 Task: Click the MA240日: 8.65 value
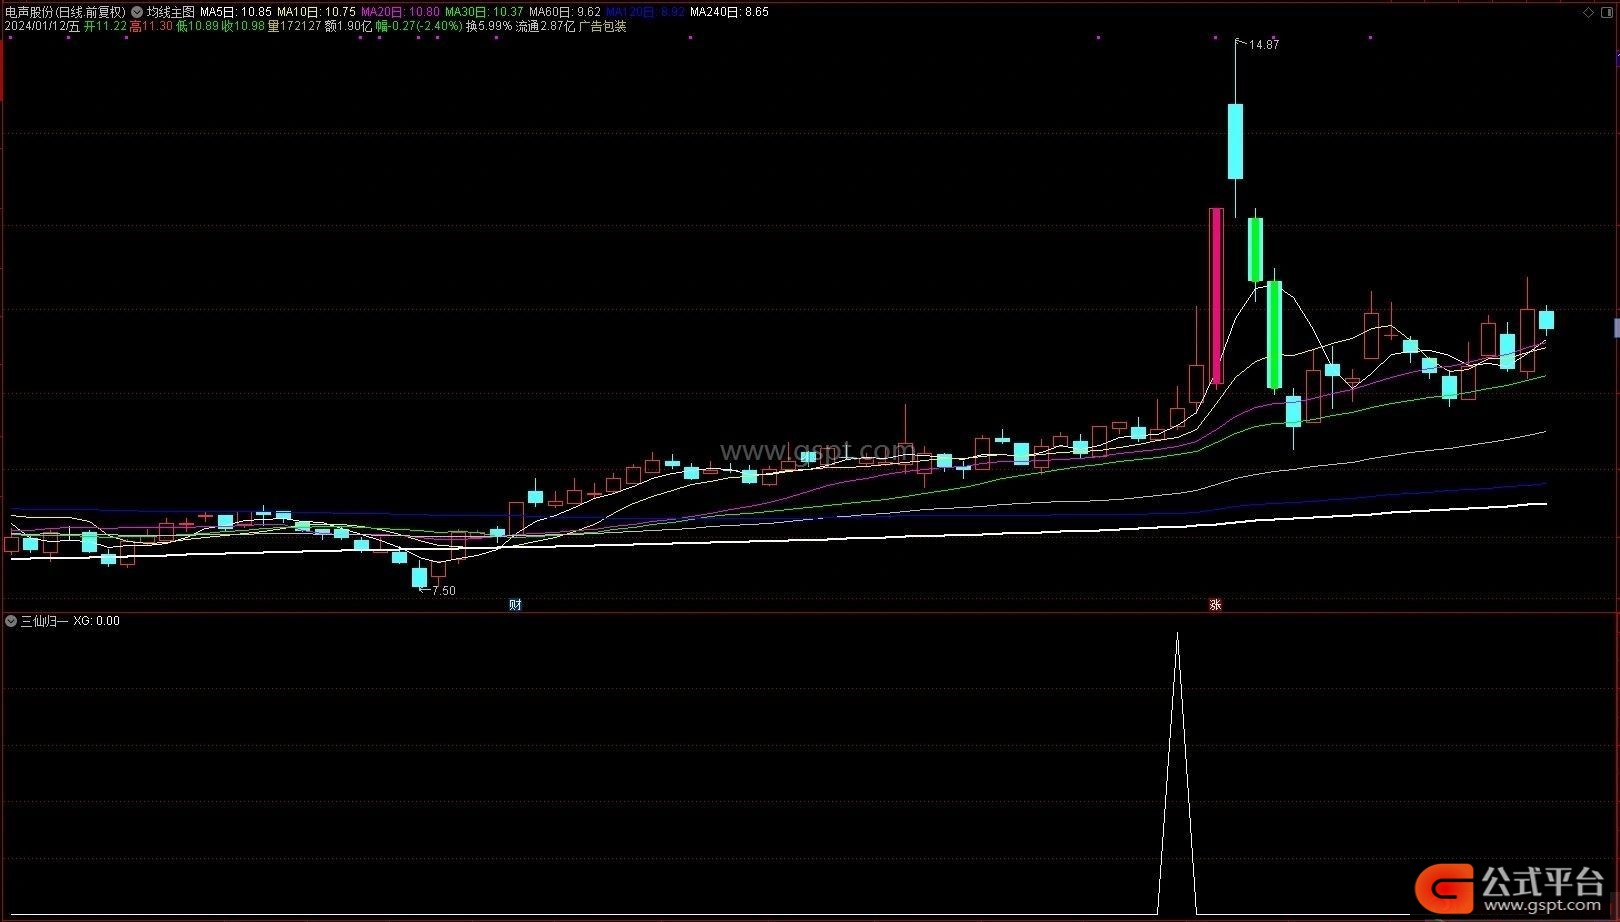click(729, 12)
